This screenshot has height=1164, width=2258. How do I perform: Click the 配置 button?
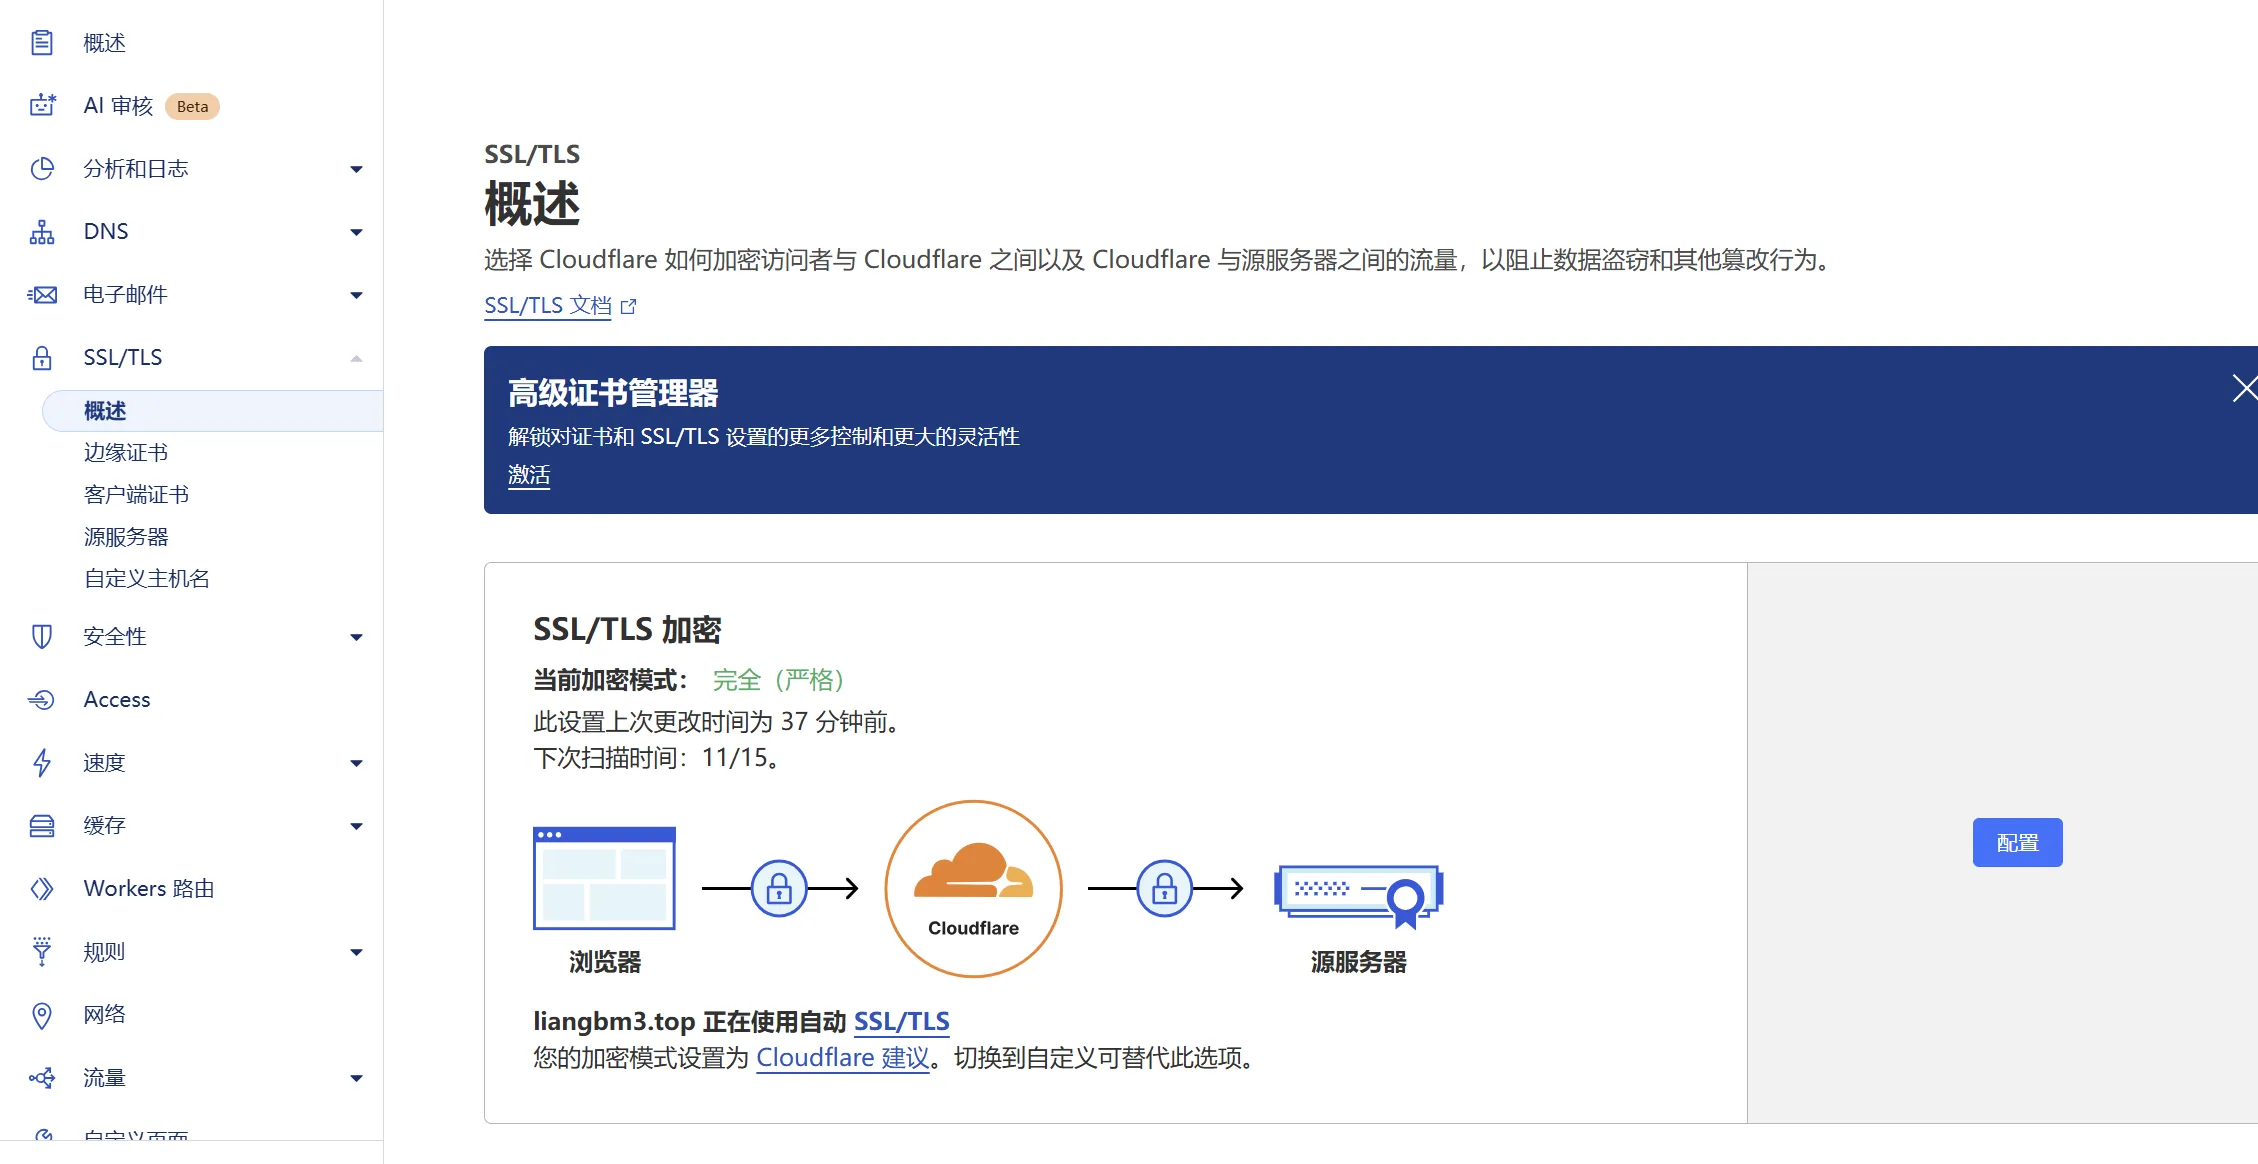(x=2017, y=841)
